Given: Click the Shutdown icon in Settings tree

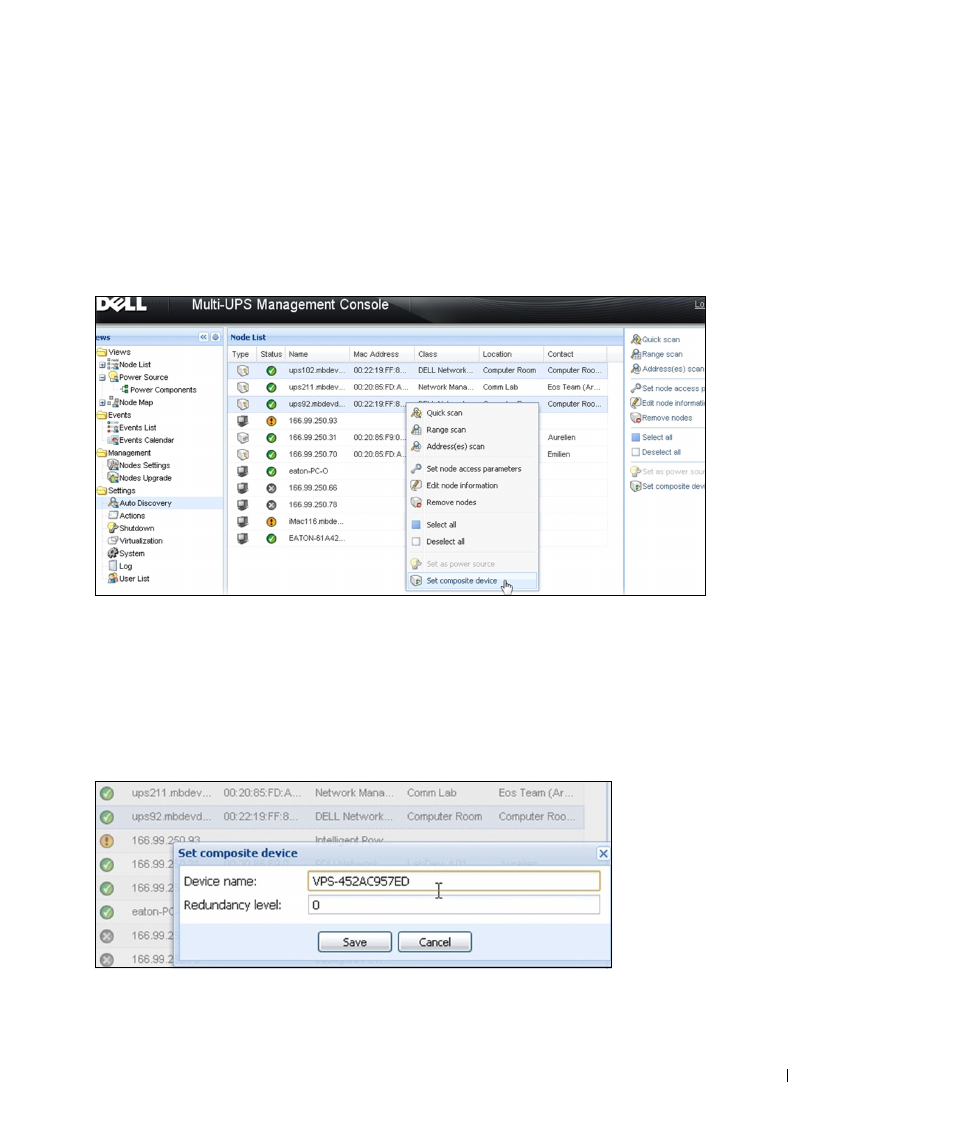Looking at the screenshot, I should click(113, 528).
